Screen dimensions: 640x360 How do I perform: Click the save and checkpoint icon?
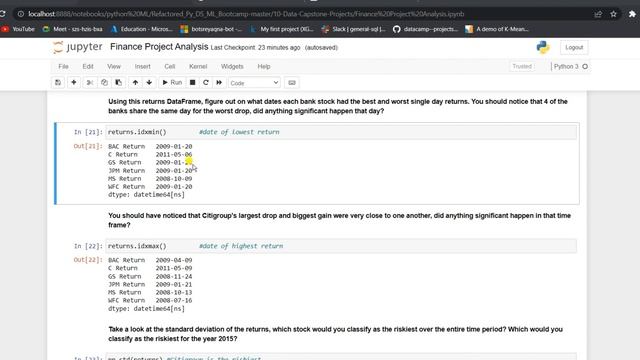58,83
